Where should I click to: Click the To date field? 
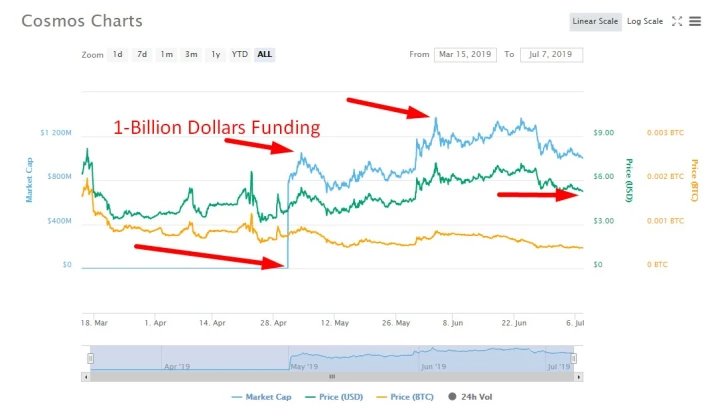551,54
